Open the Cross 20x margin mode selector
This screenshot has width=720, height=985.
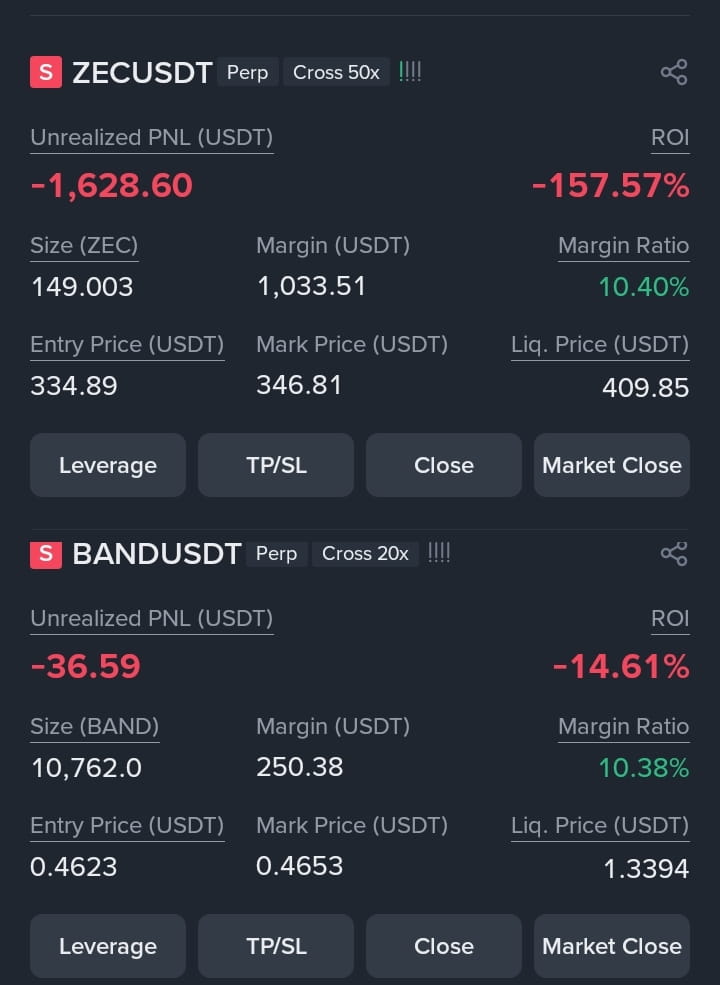pos(365,553)
